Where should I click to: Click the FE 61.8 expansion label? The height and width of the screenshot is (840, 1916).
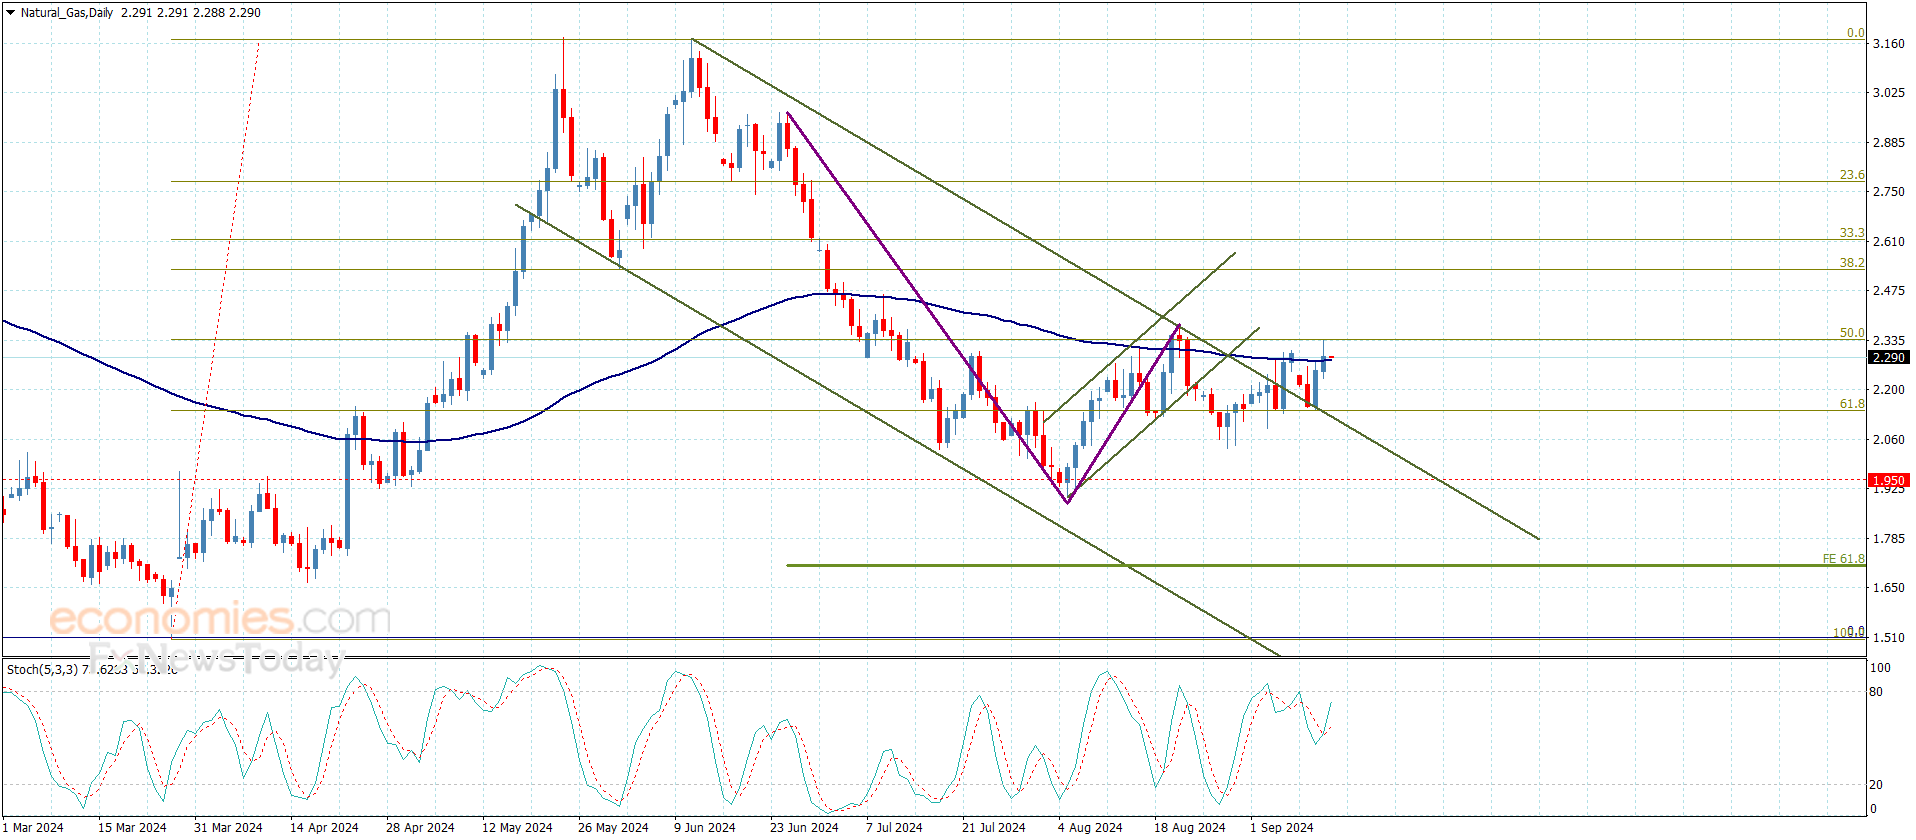point(1843,559)
